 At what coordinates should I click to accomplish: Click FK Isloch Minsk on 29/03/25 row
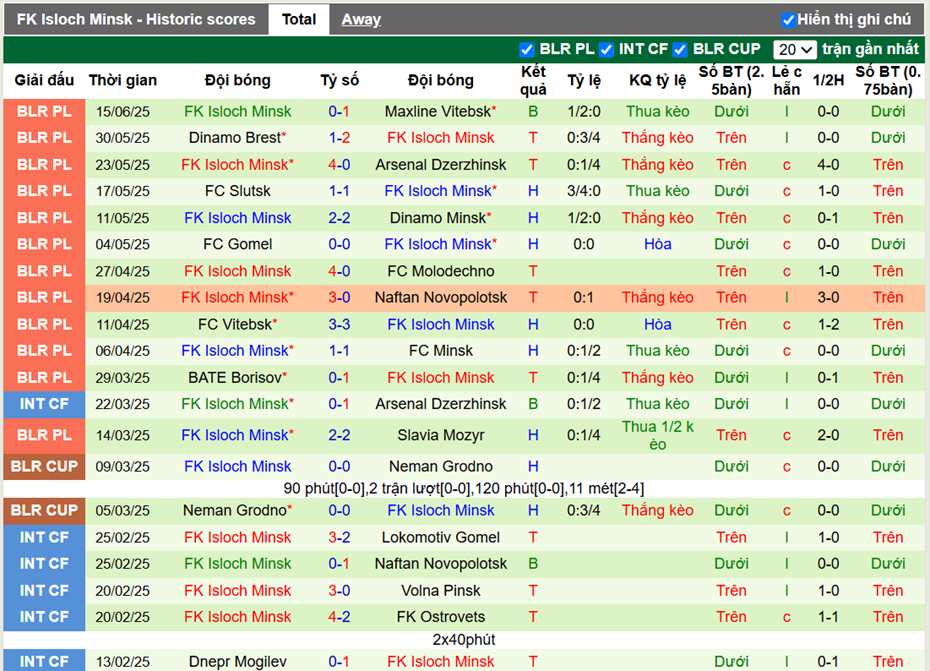[x=441, y=377]
